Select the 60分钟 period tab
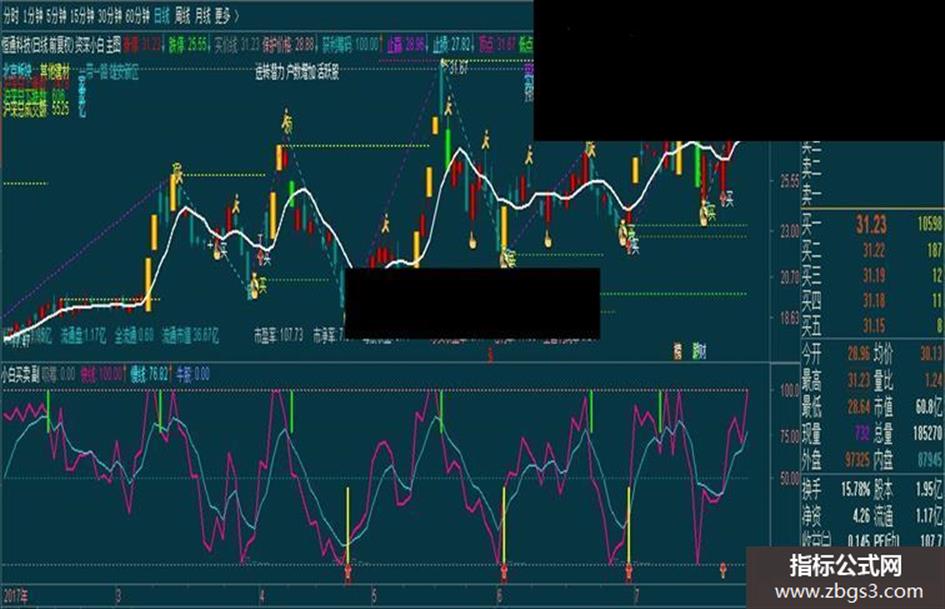The width and height of the screenshot is (945, 609). [137, 16]
